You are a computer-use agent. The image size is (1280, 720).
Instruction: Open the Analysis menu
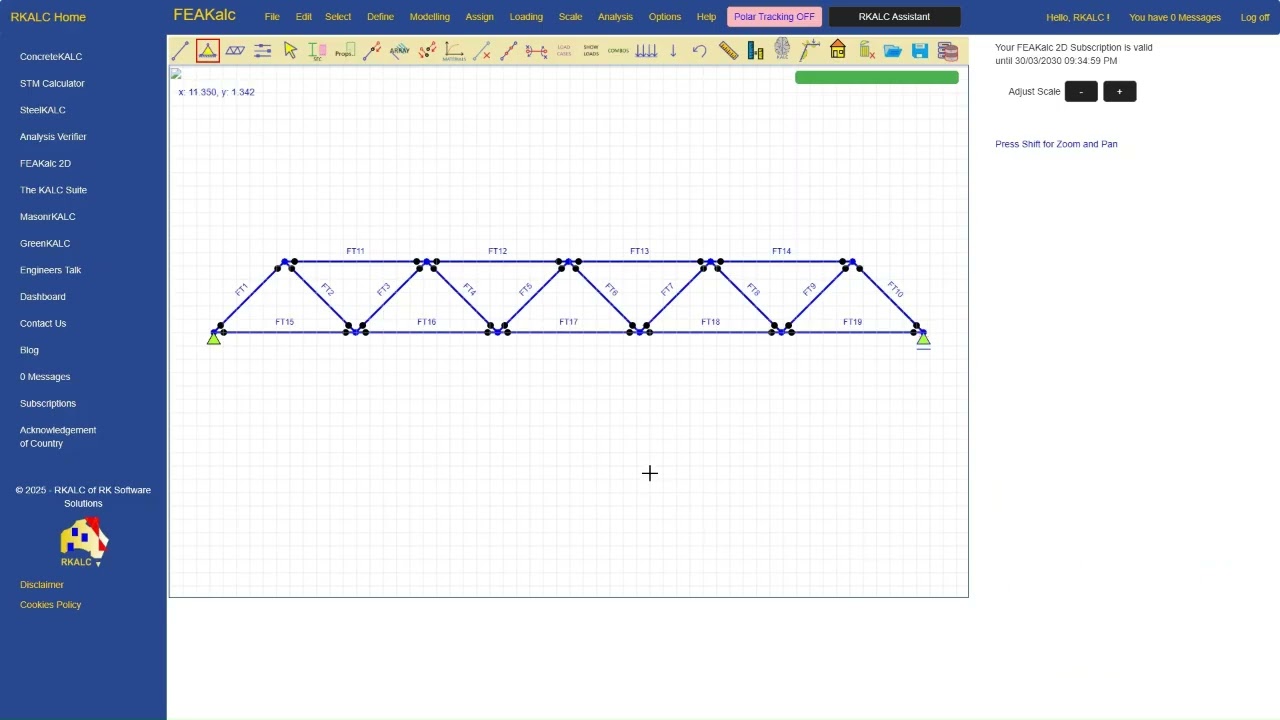(615, 17)
